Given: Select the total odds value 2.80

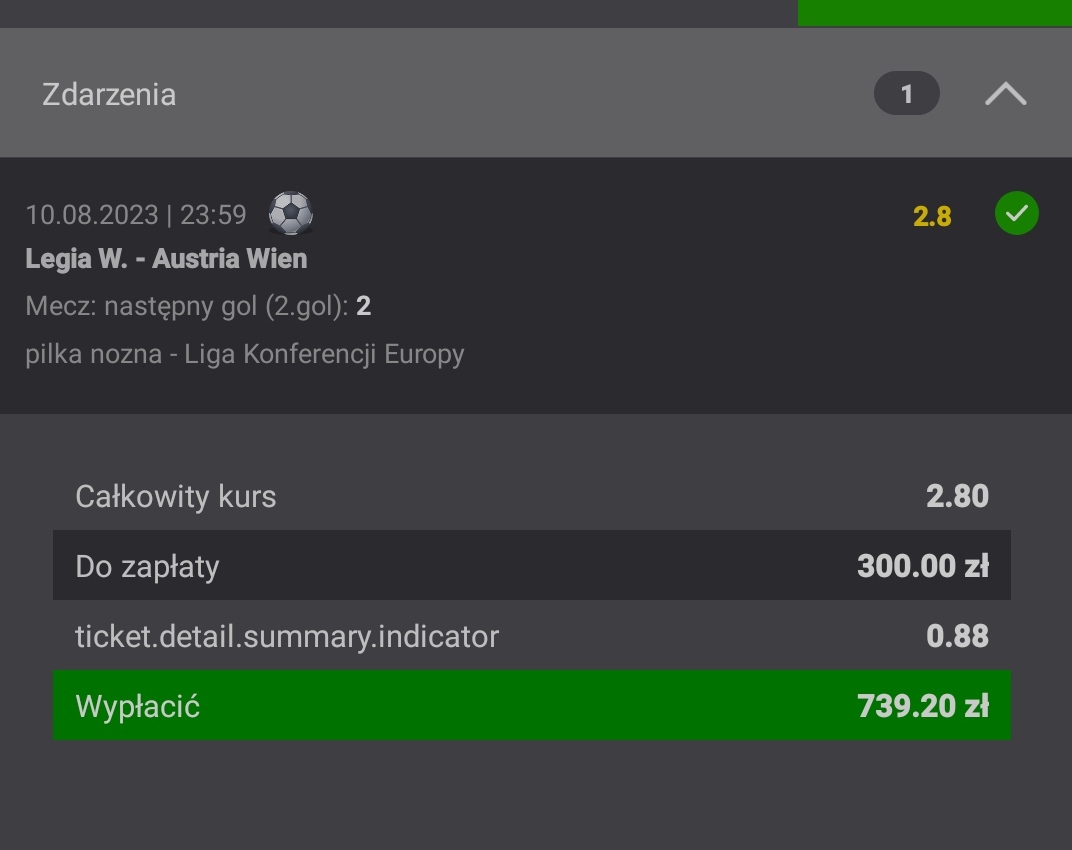Looking at the screenshot, I should (957, 496).
